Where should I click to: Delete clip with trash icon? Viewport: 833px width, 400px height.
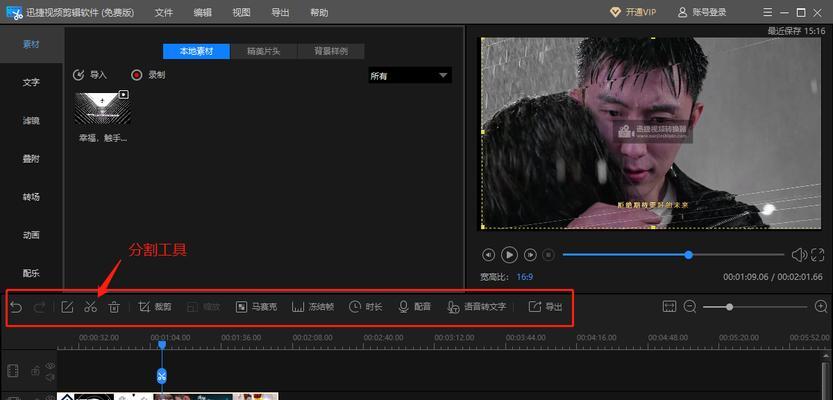pos(114,307)
